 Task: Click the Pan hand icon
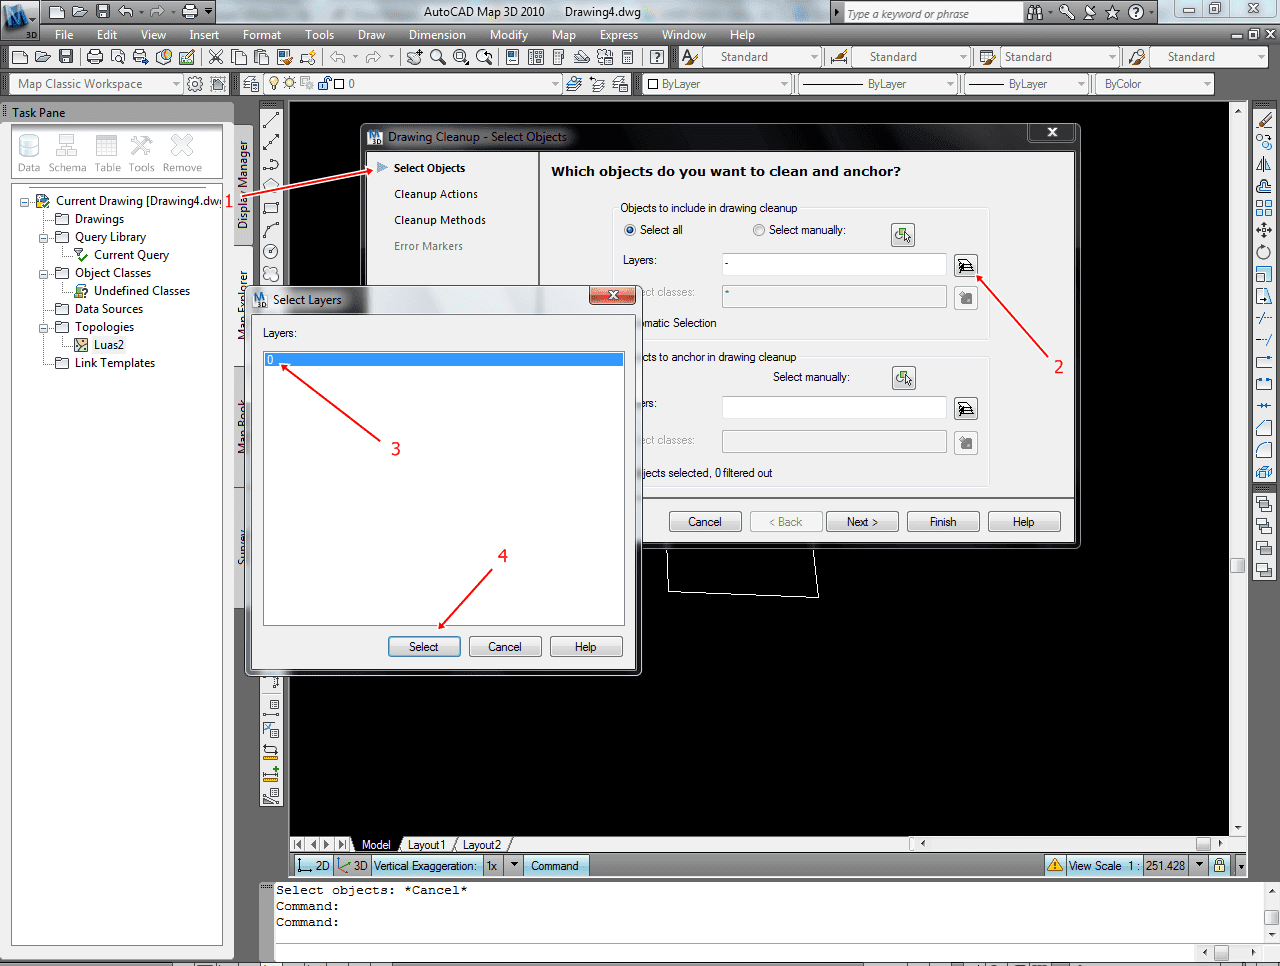click(x=415, y=57)
